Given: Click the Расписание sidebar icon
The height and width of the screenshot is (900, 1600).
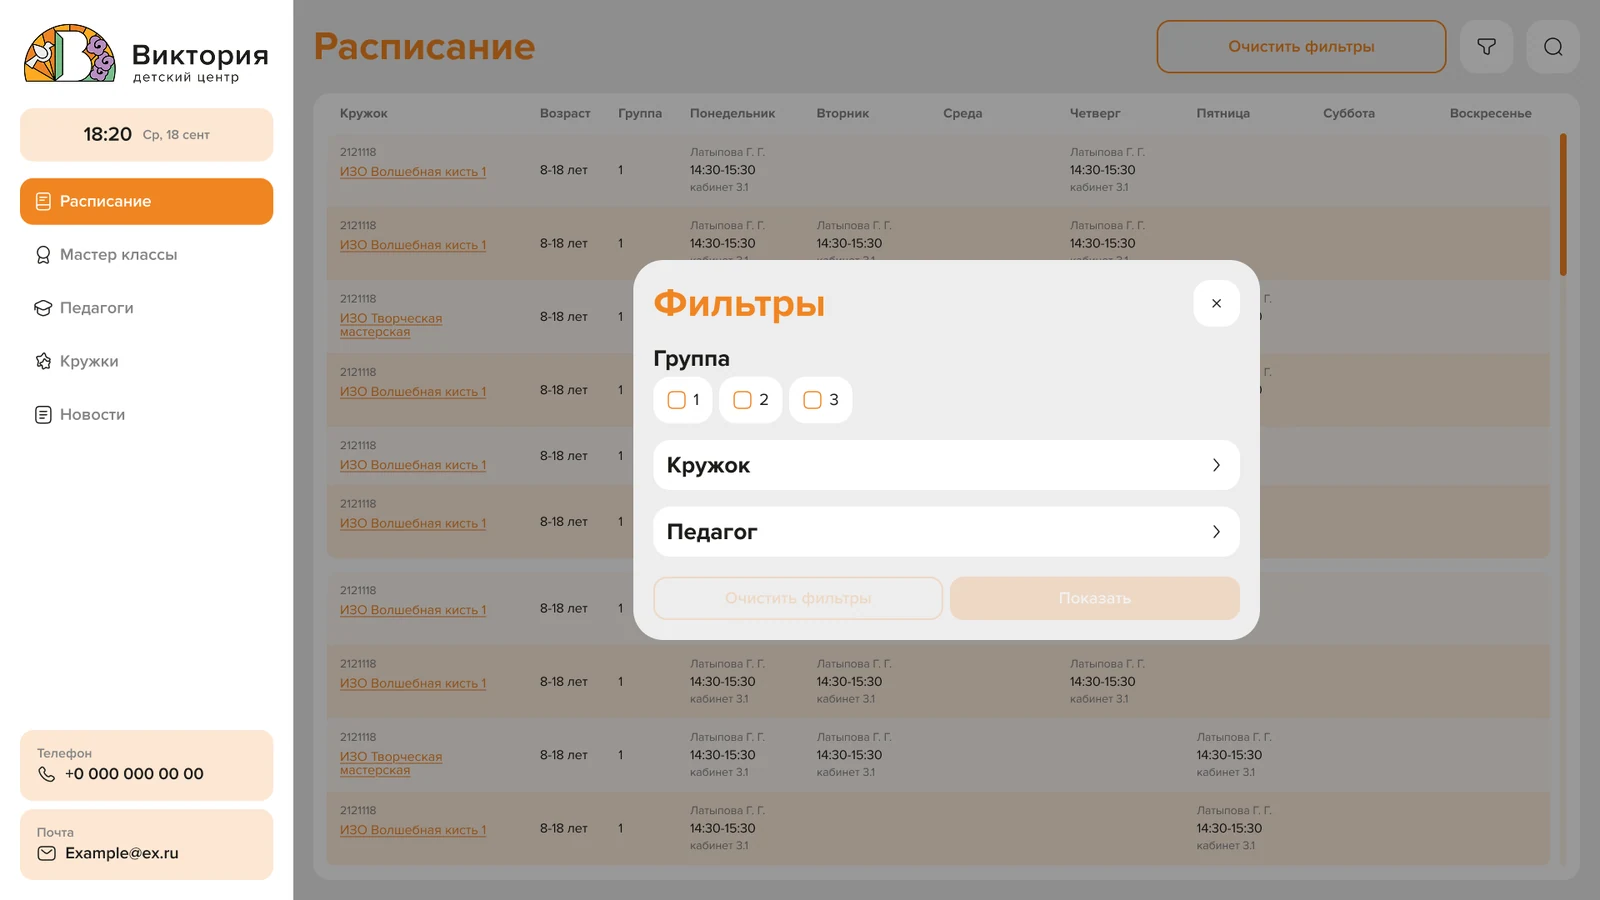Looking at the screenshot, I should pyautogui.click(x=43, y=201).
